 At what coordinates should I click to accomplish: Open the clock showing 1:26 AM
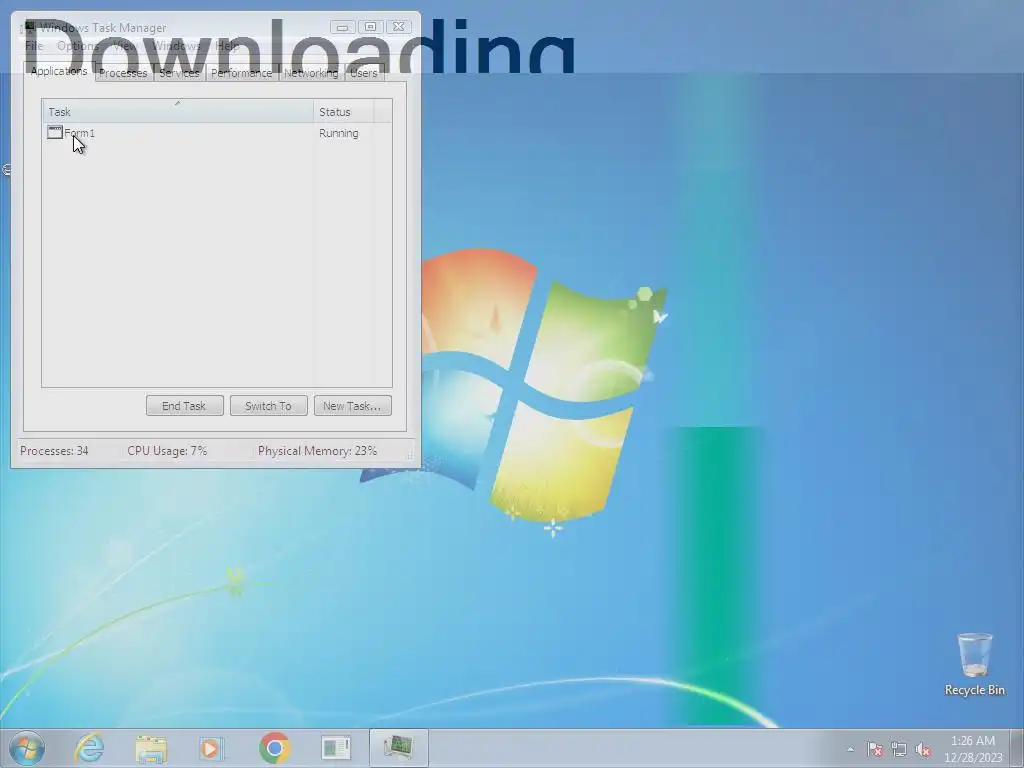[x=972, y=741]
